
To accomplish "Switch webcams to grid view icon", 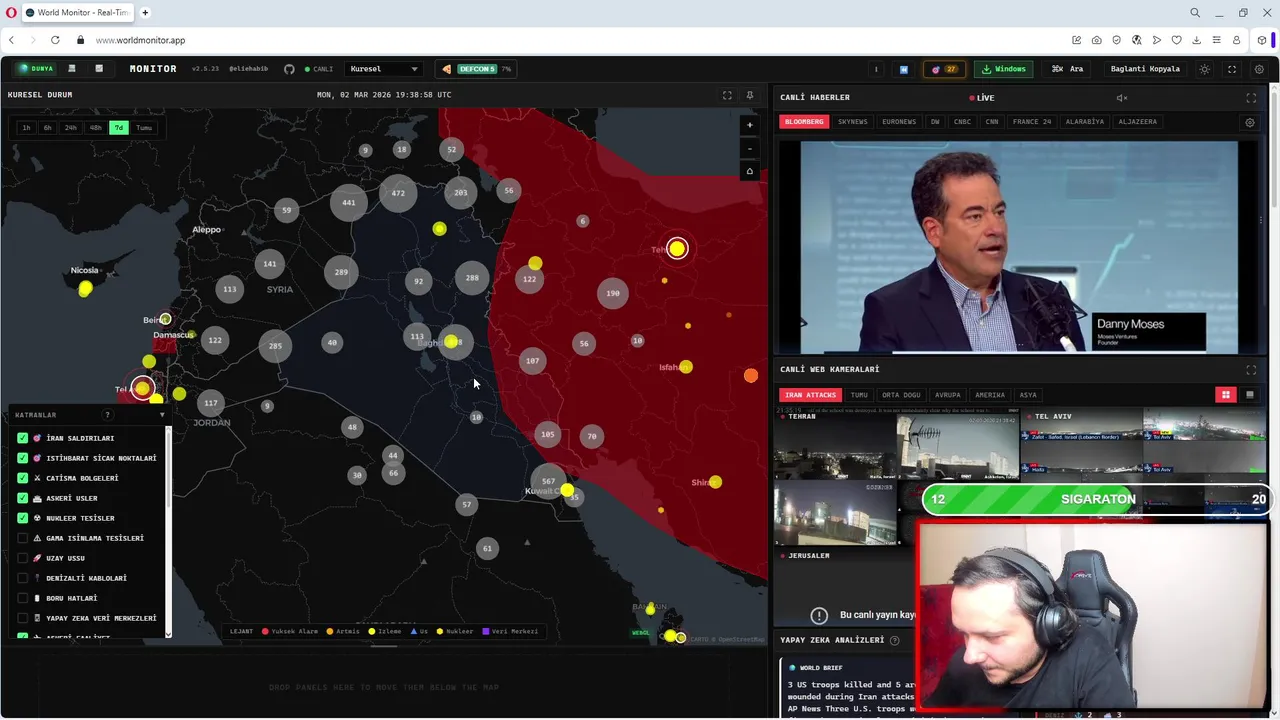I will point(1226,395).
